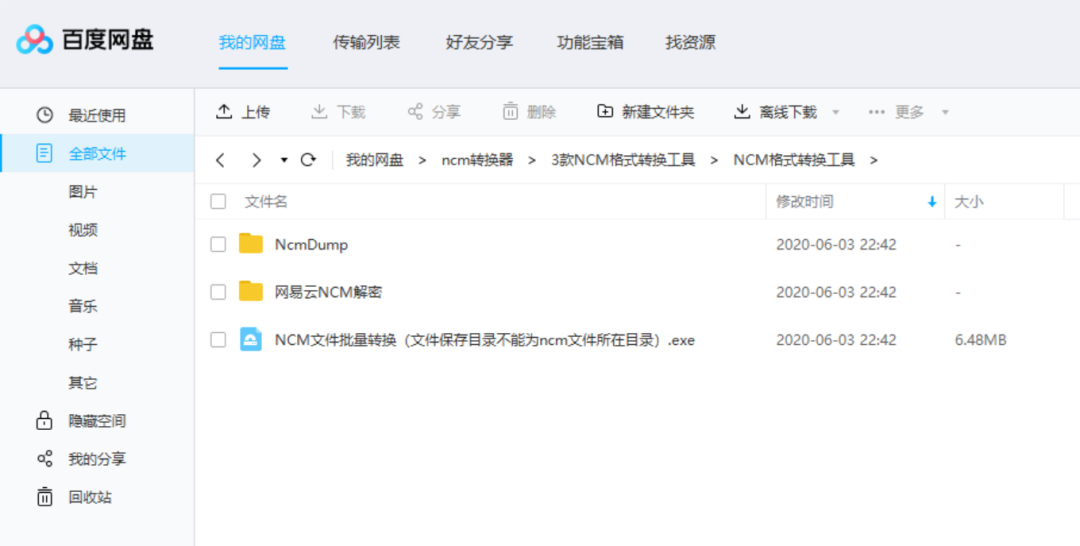Click the 离线下载 button label
This screenshot has height=546, width=1080.
click(788, 112)
